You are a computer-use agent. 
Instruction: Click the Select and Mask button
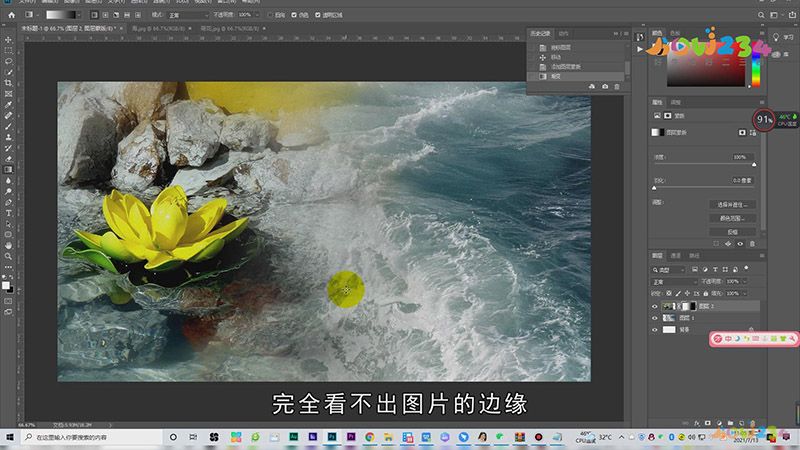point(732,205)
